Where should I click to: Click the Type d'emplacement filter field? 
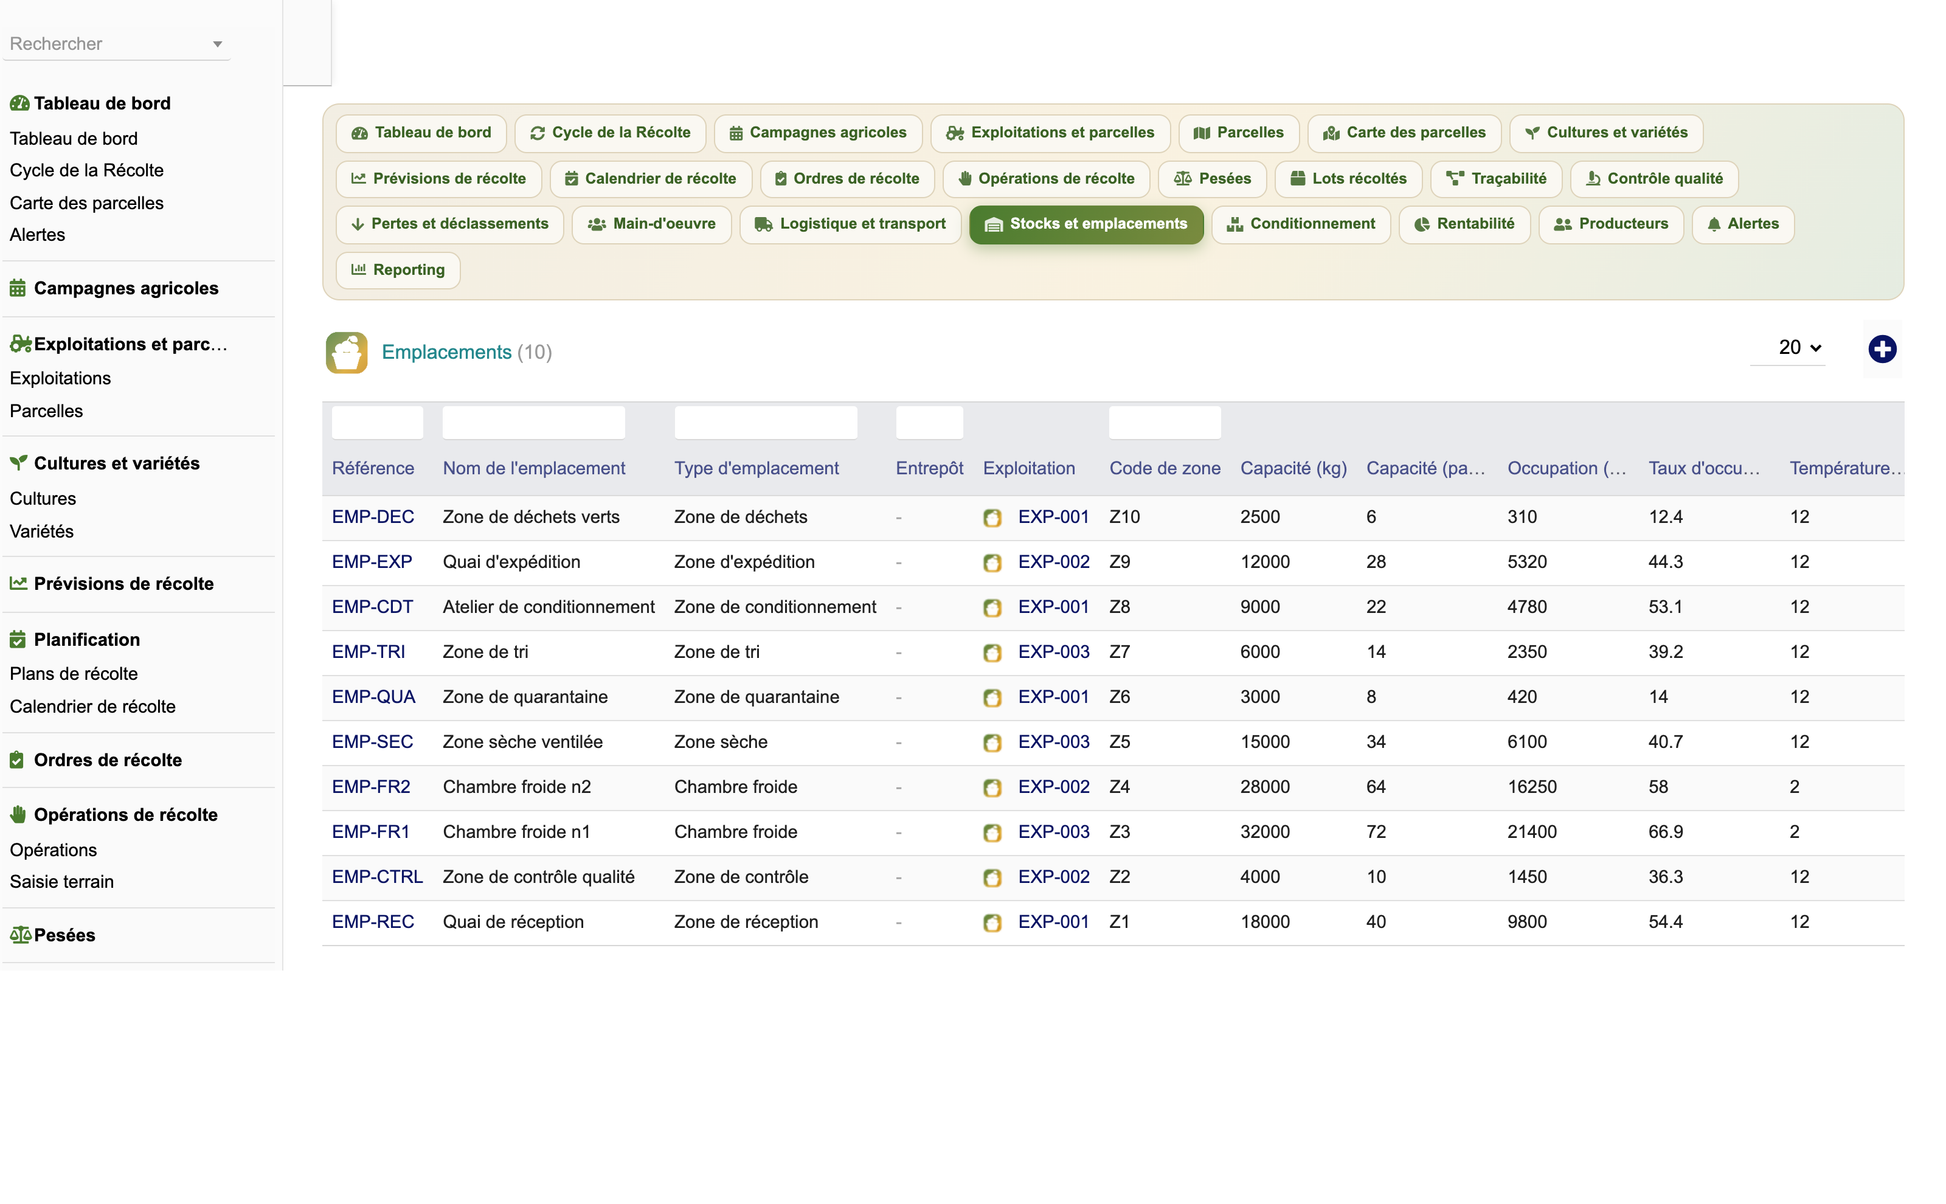coord(766,423)
